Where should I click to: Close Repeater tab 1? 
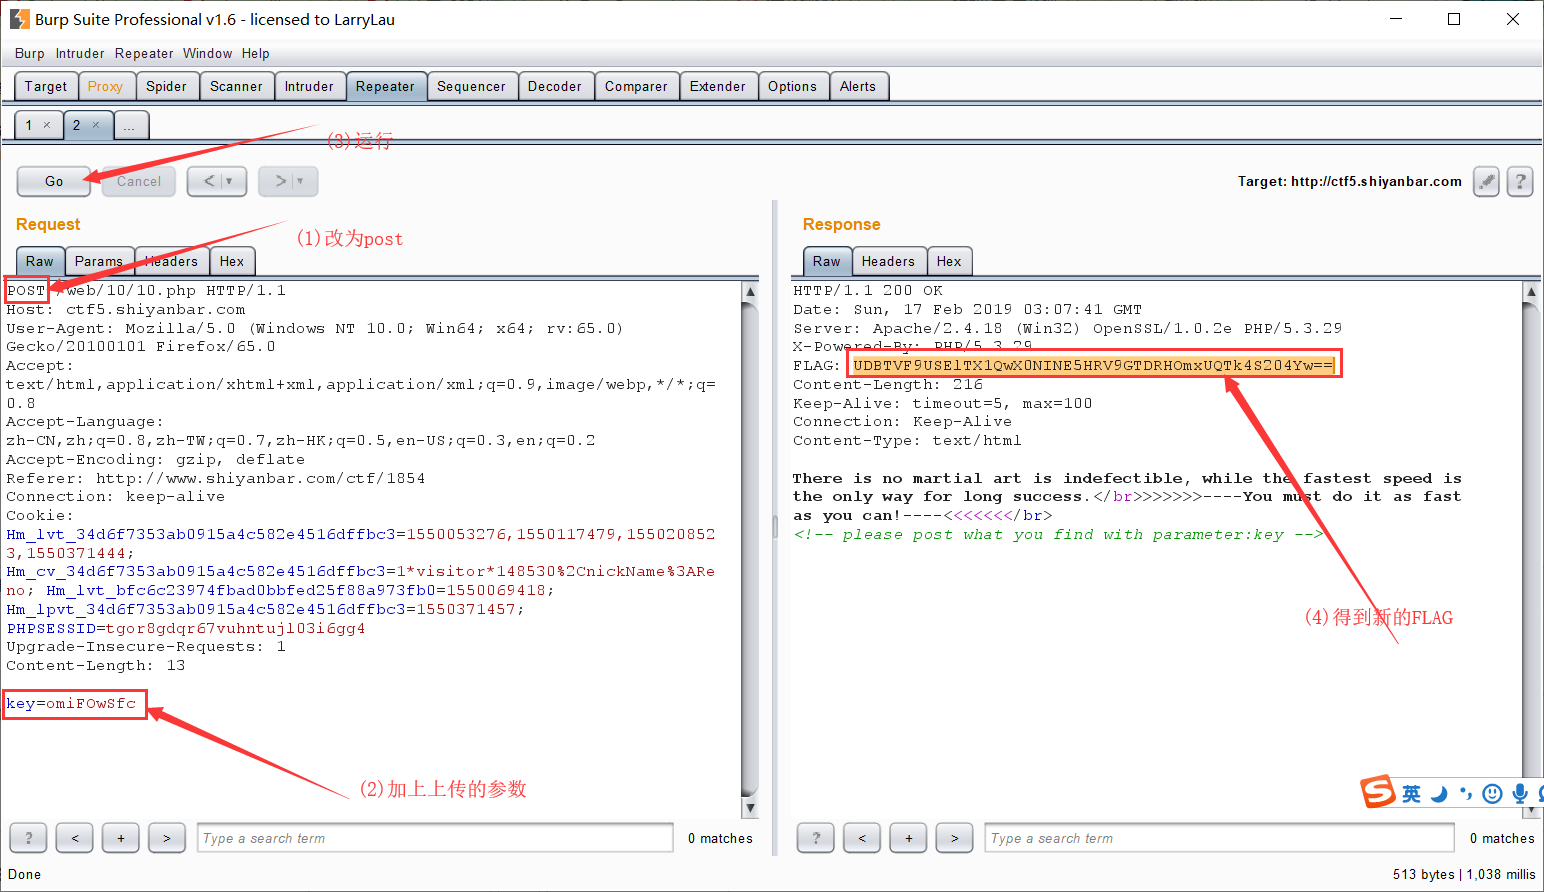click(46, 125)
